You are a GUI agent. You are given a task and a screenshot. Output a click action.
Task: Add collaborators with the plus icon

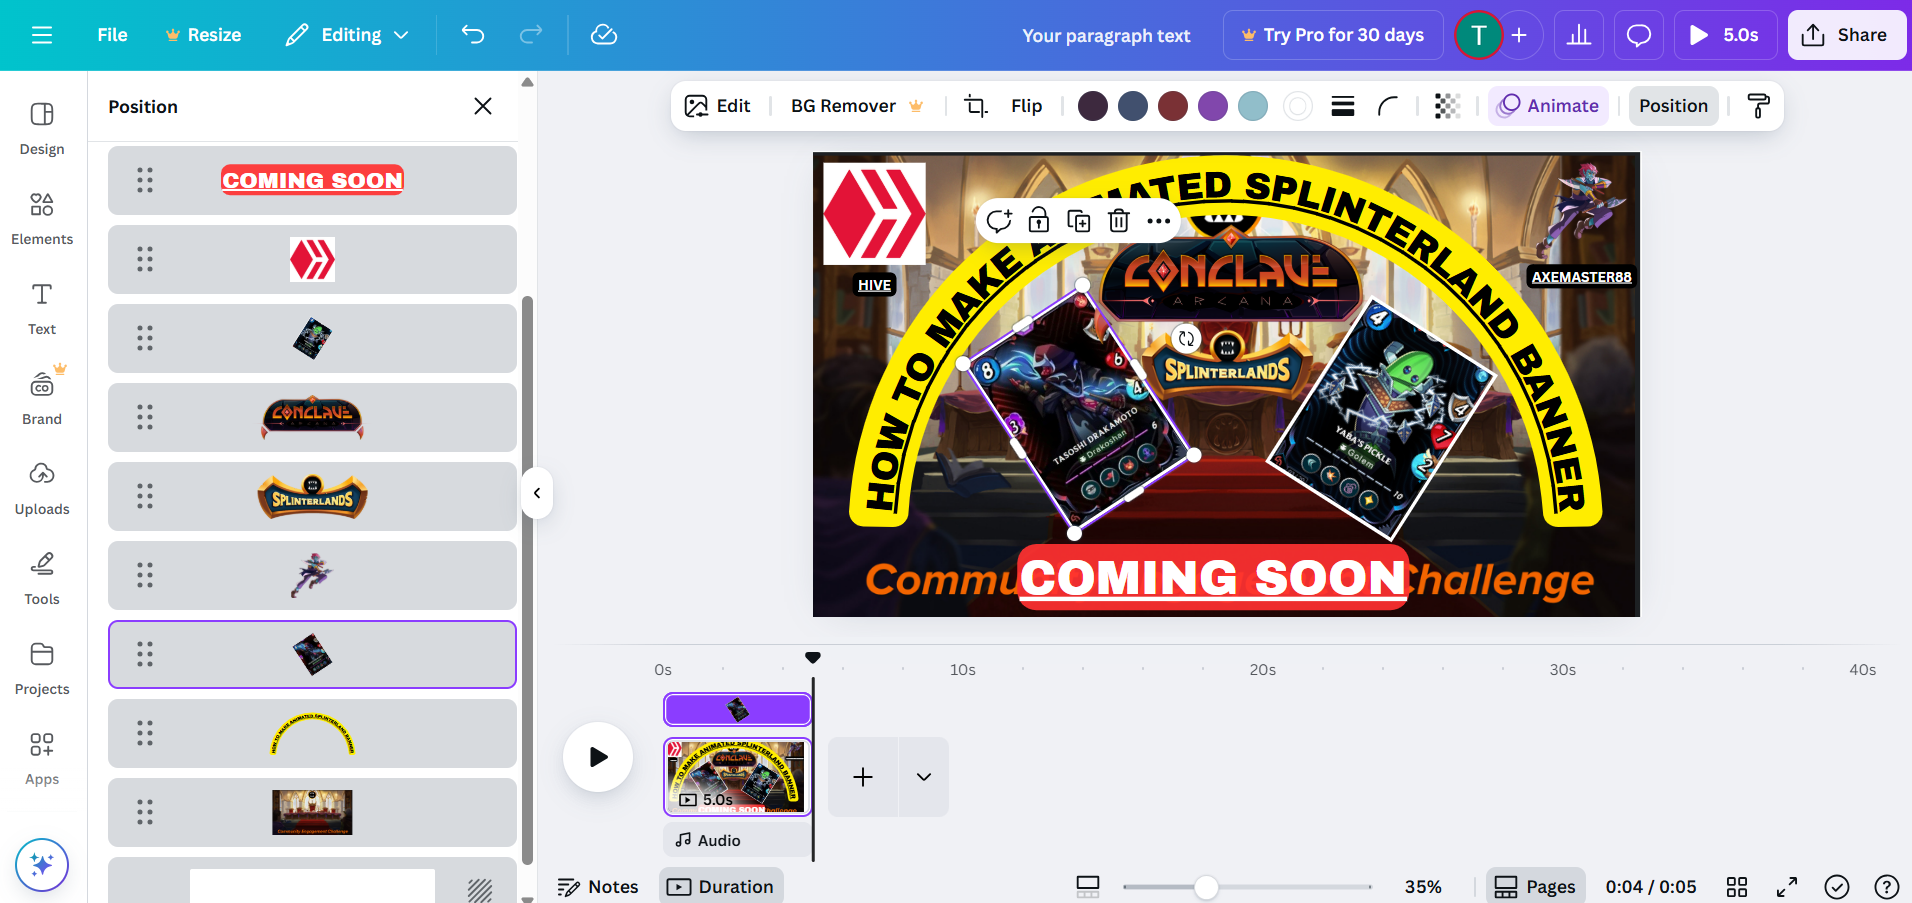(1519, 35)
